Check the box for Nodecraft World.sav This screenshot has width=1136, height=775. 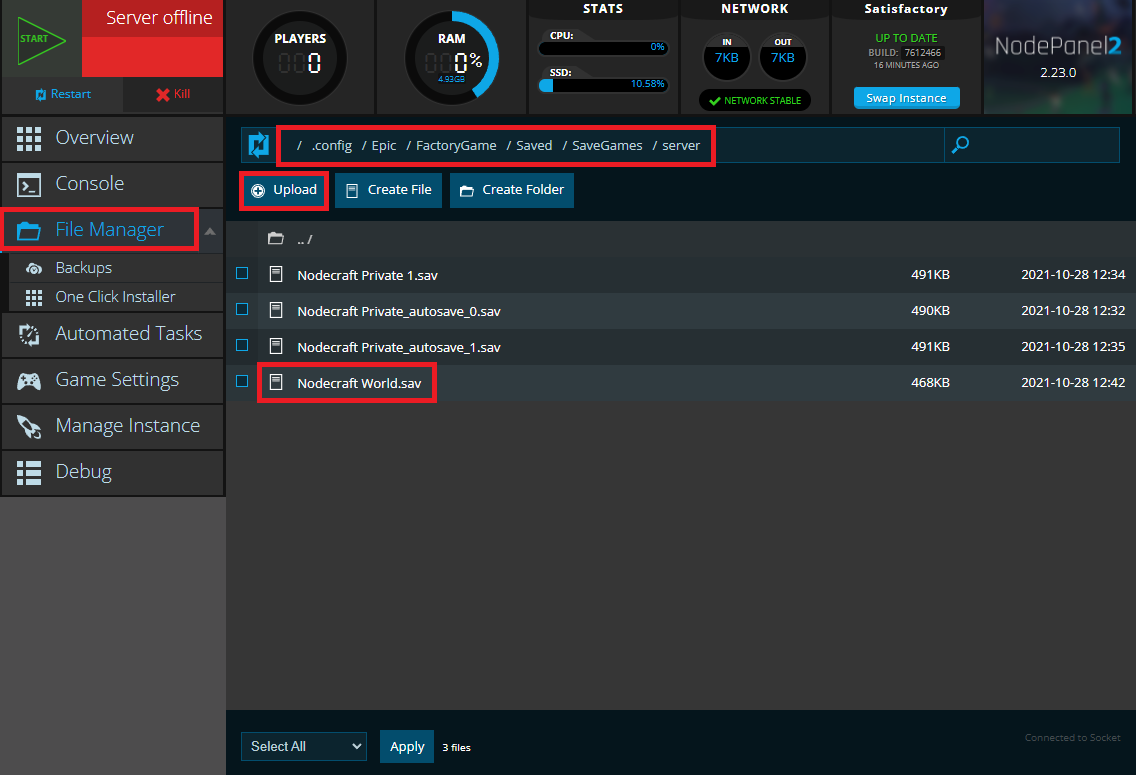tap(241, 382)
